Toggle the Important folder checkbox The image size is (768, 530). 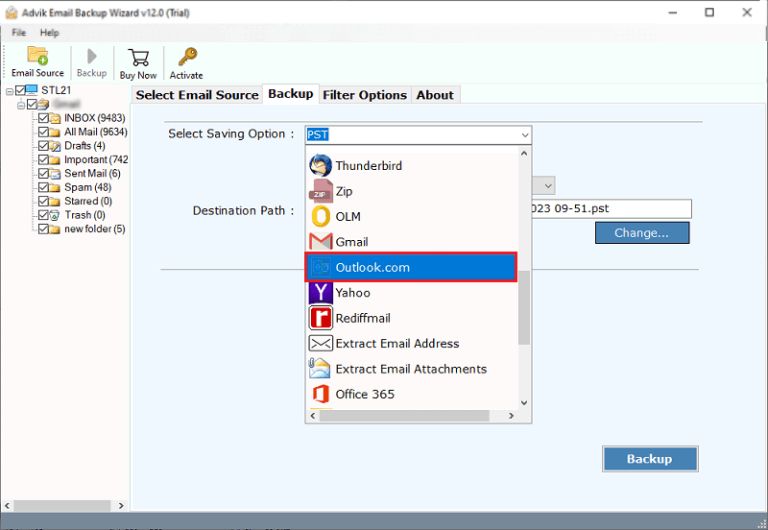(43, 160)
